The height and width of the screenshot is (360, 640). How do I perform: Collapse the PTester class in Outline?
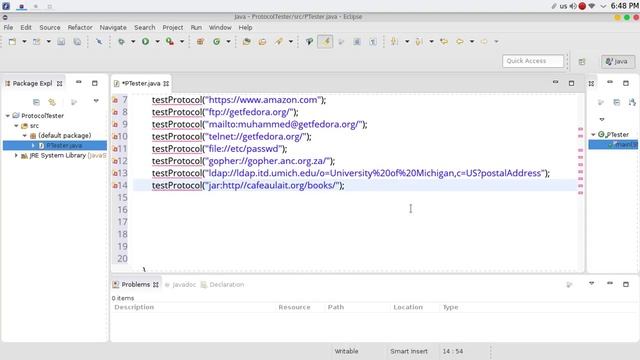(593, 134)
